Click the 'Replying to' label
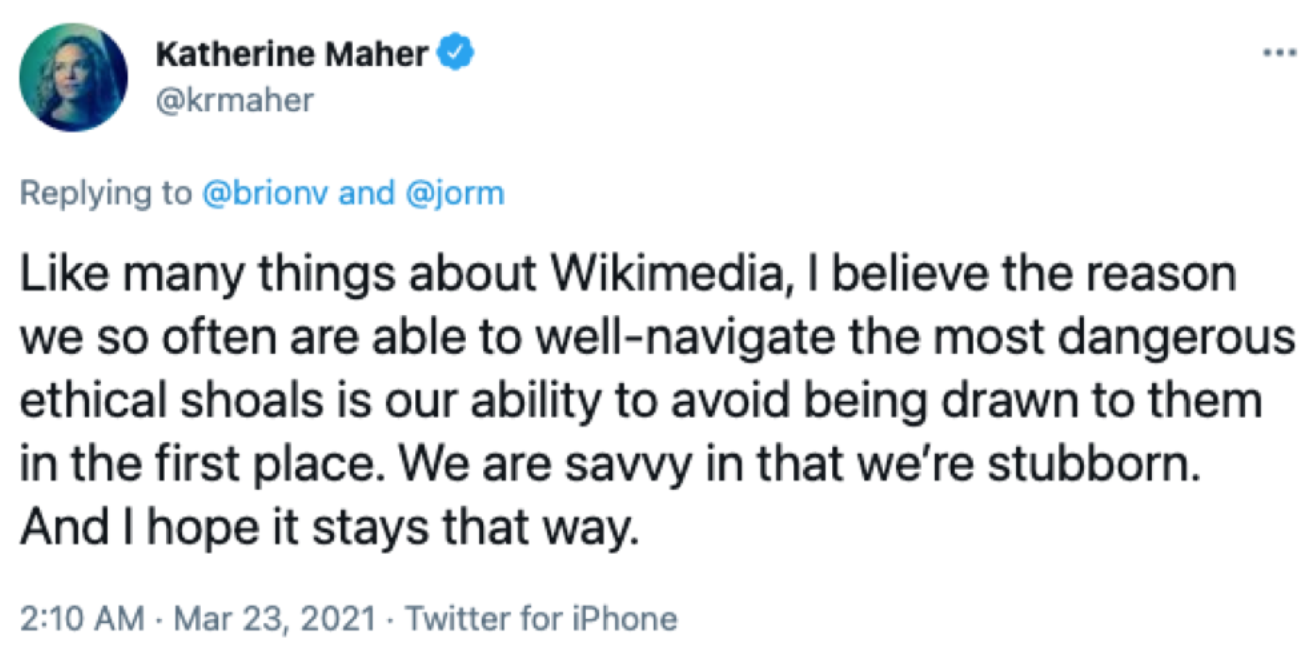 point(106,194)
